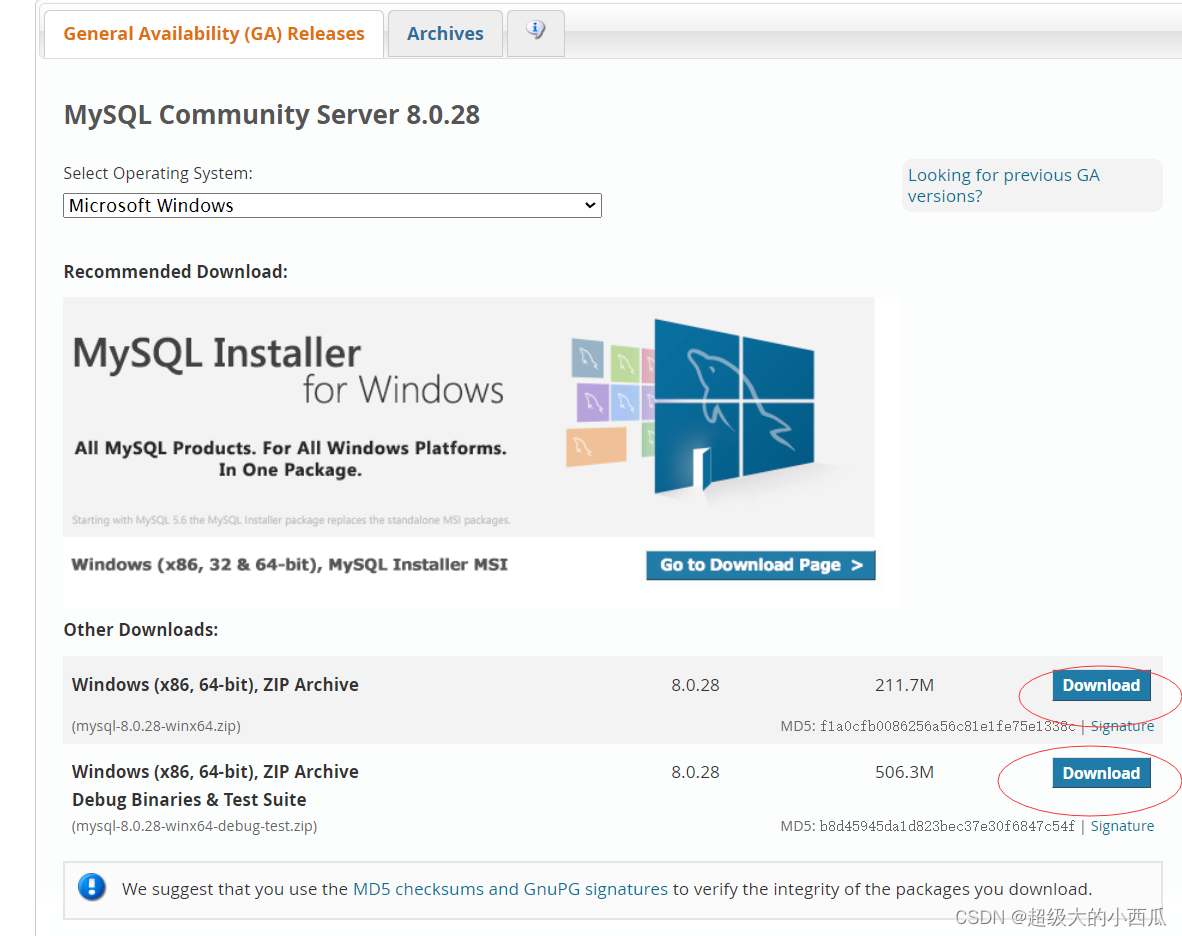Click the MD5 hash starting with f1a0cfb
The image size is (1182, 936).
coord(947,726)
